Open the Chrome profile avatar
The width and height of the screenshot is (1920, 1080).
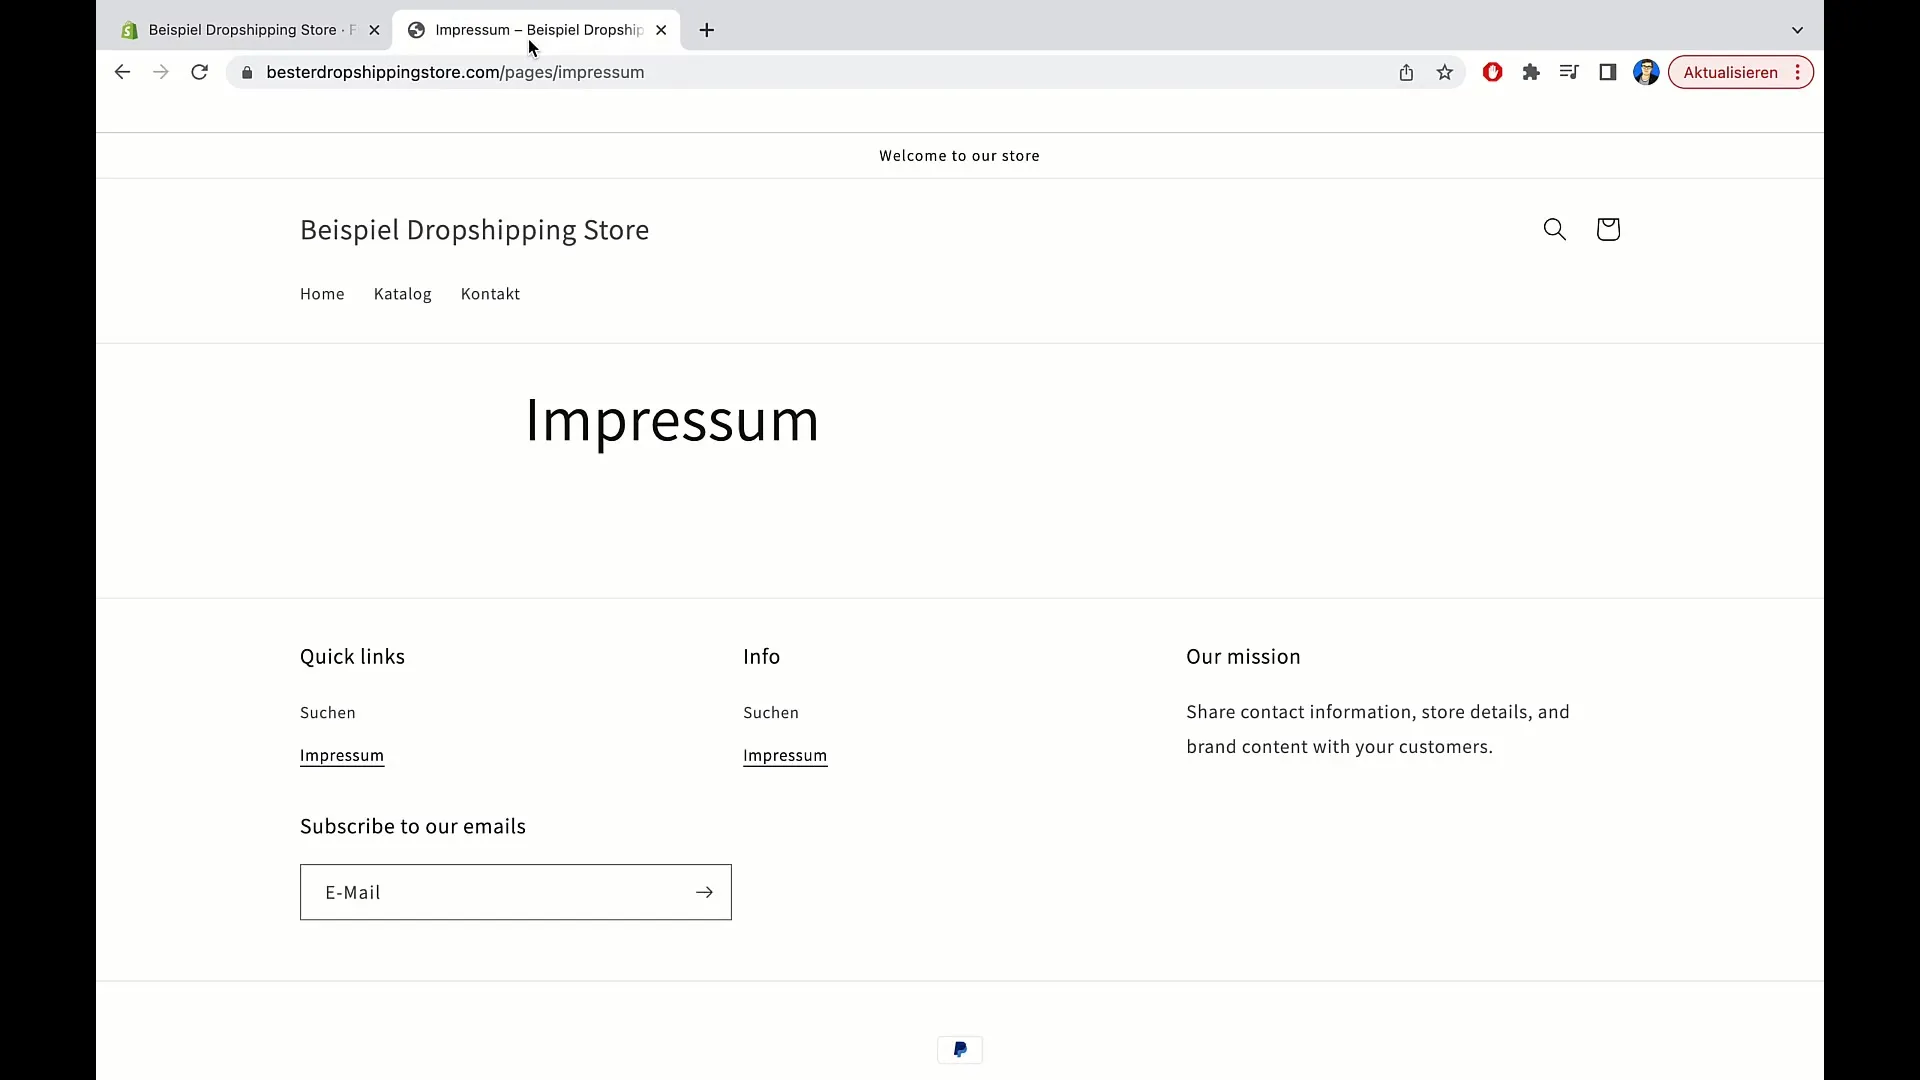[x=1646, y=72]
